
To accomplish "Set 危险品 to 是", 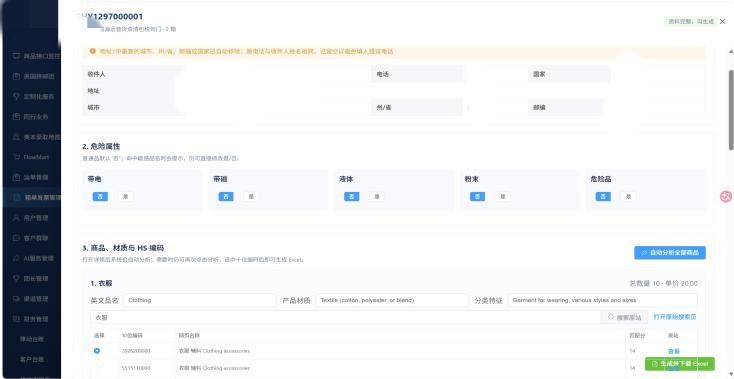I will click(628, 197).
